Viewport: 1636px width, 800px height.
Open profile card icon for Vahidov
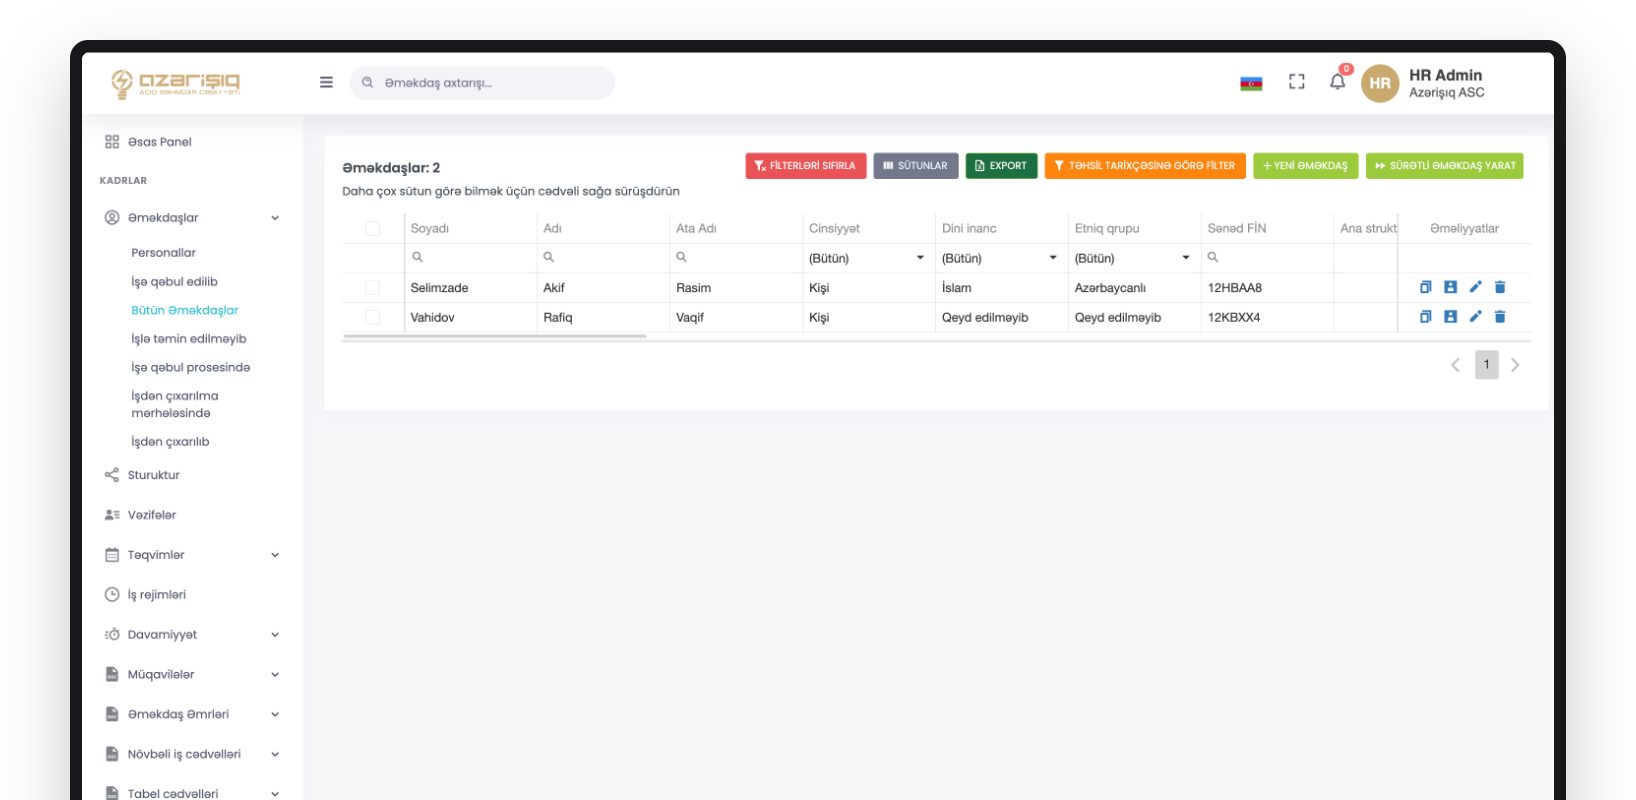(x=1450, y=317)
